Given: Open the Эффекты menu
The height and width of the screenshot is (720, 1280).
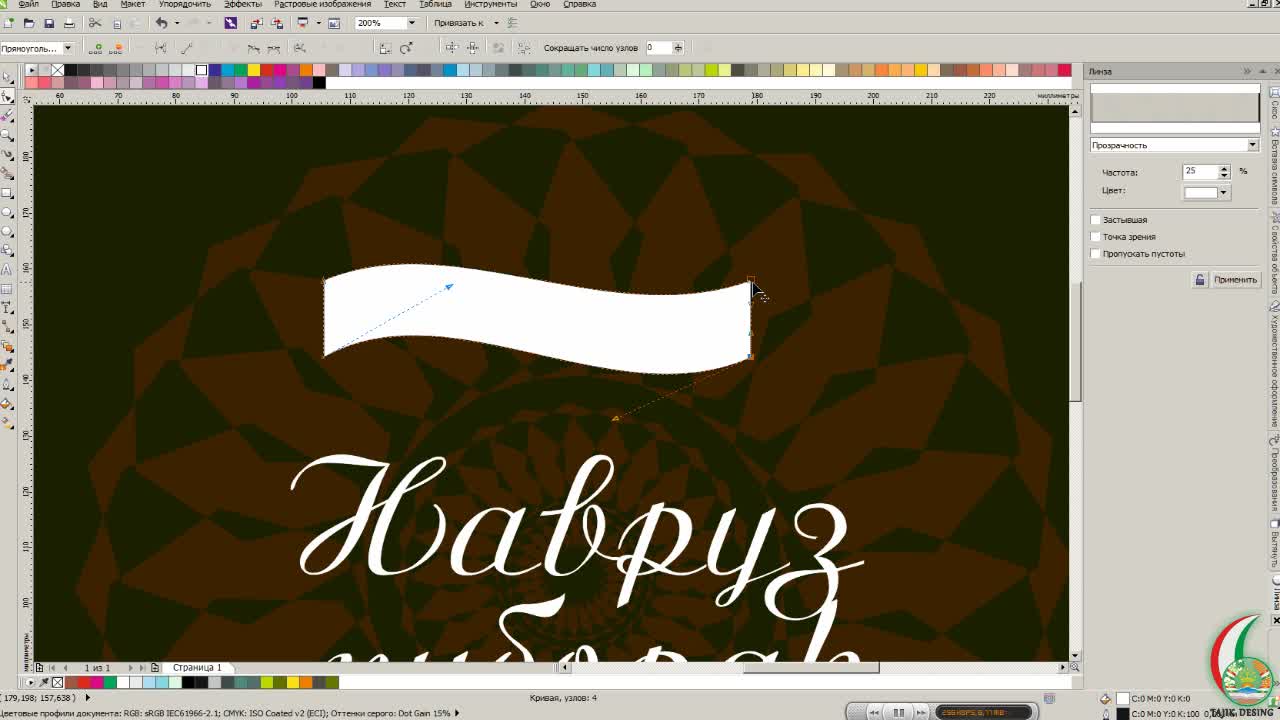Looking at the screenshot, I should point(243,4).
